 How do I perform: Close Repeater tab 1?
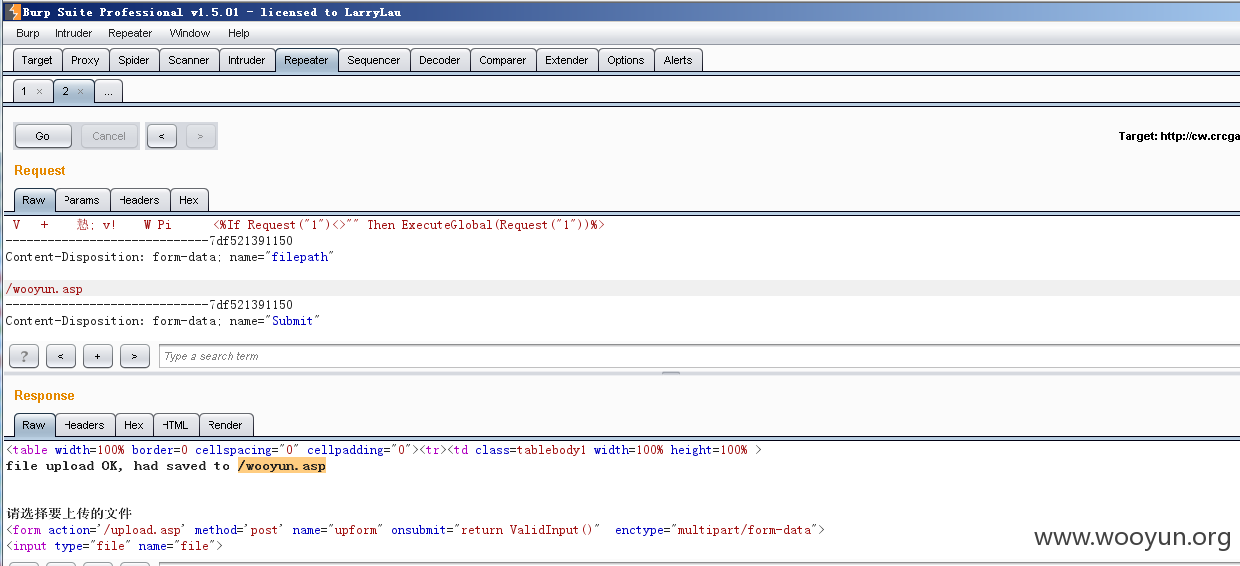[x=39, y=91]
